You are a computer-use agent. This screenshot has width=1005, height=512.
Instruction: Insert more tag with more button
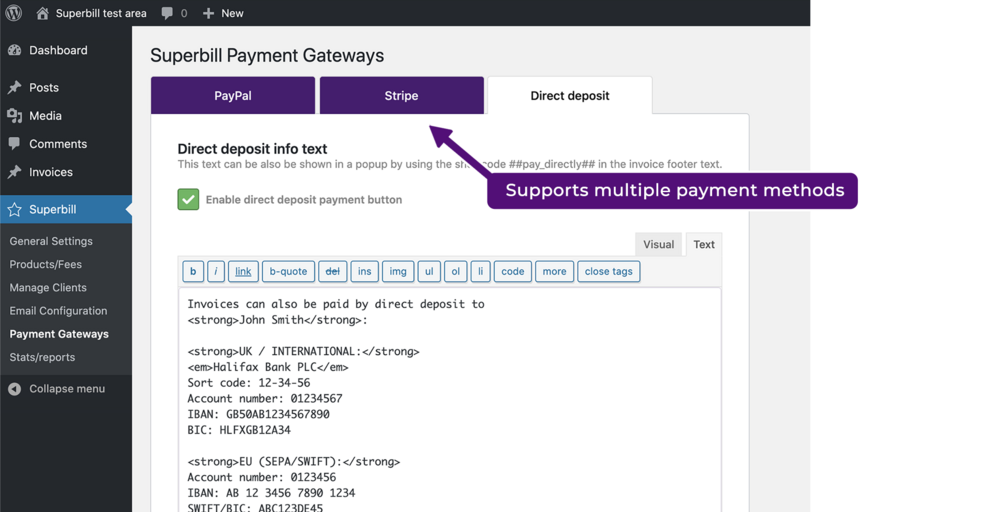(x=554, y=271)
